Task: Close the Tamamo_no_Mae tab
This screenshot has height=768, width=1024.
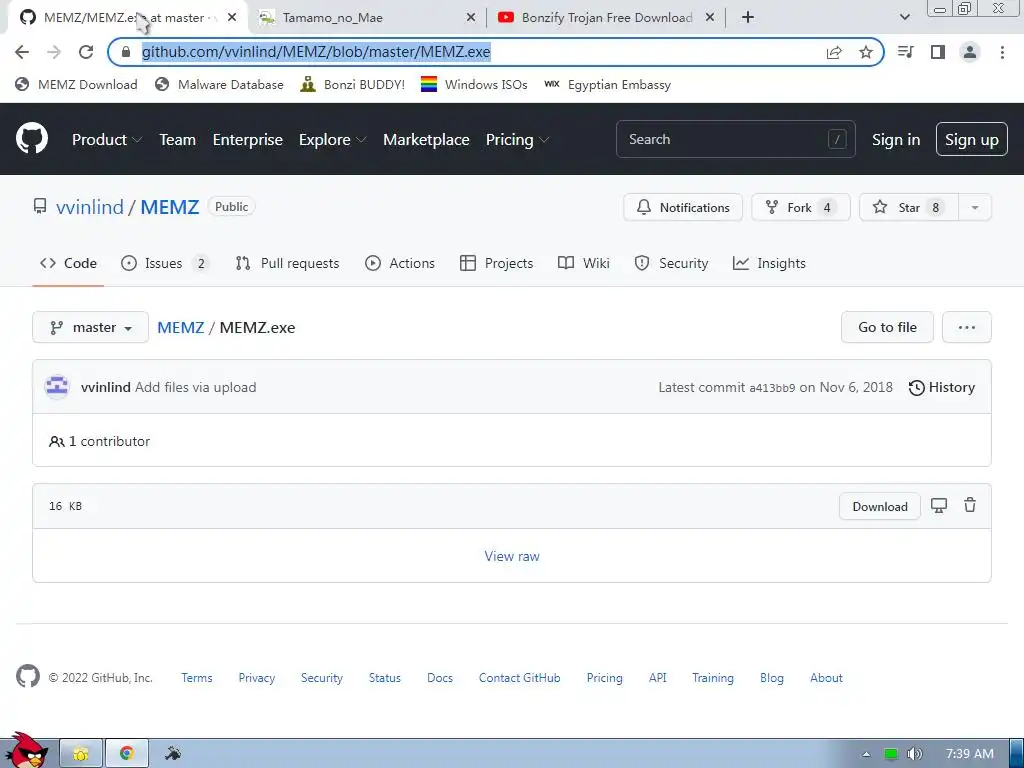Action: coord(471,18)
